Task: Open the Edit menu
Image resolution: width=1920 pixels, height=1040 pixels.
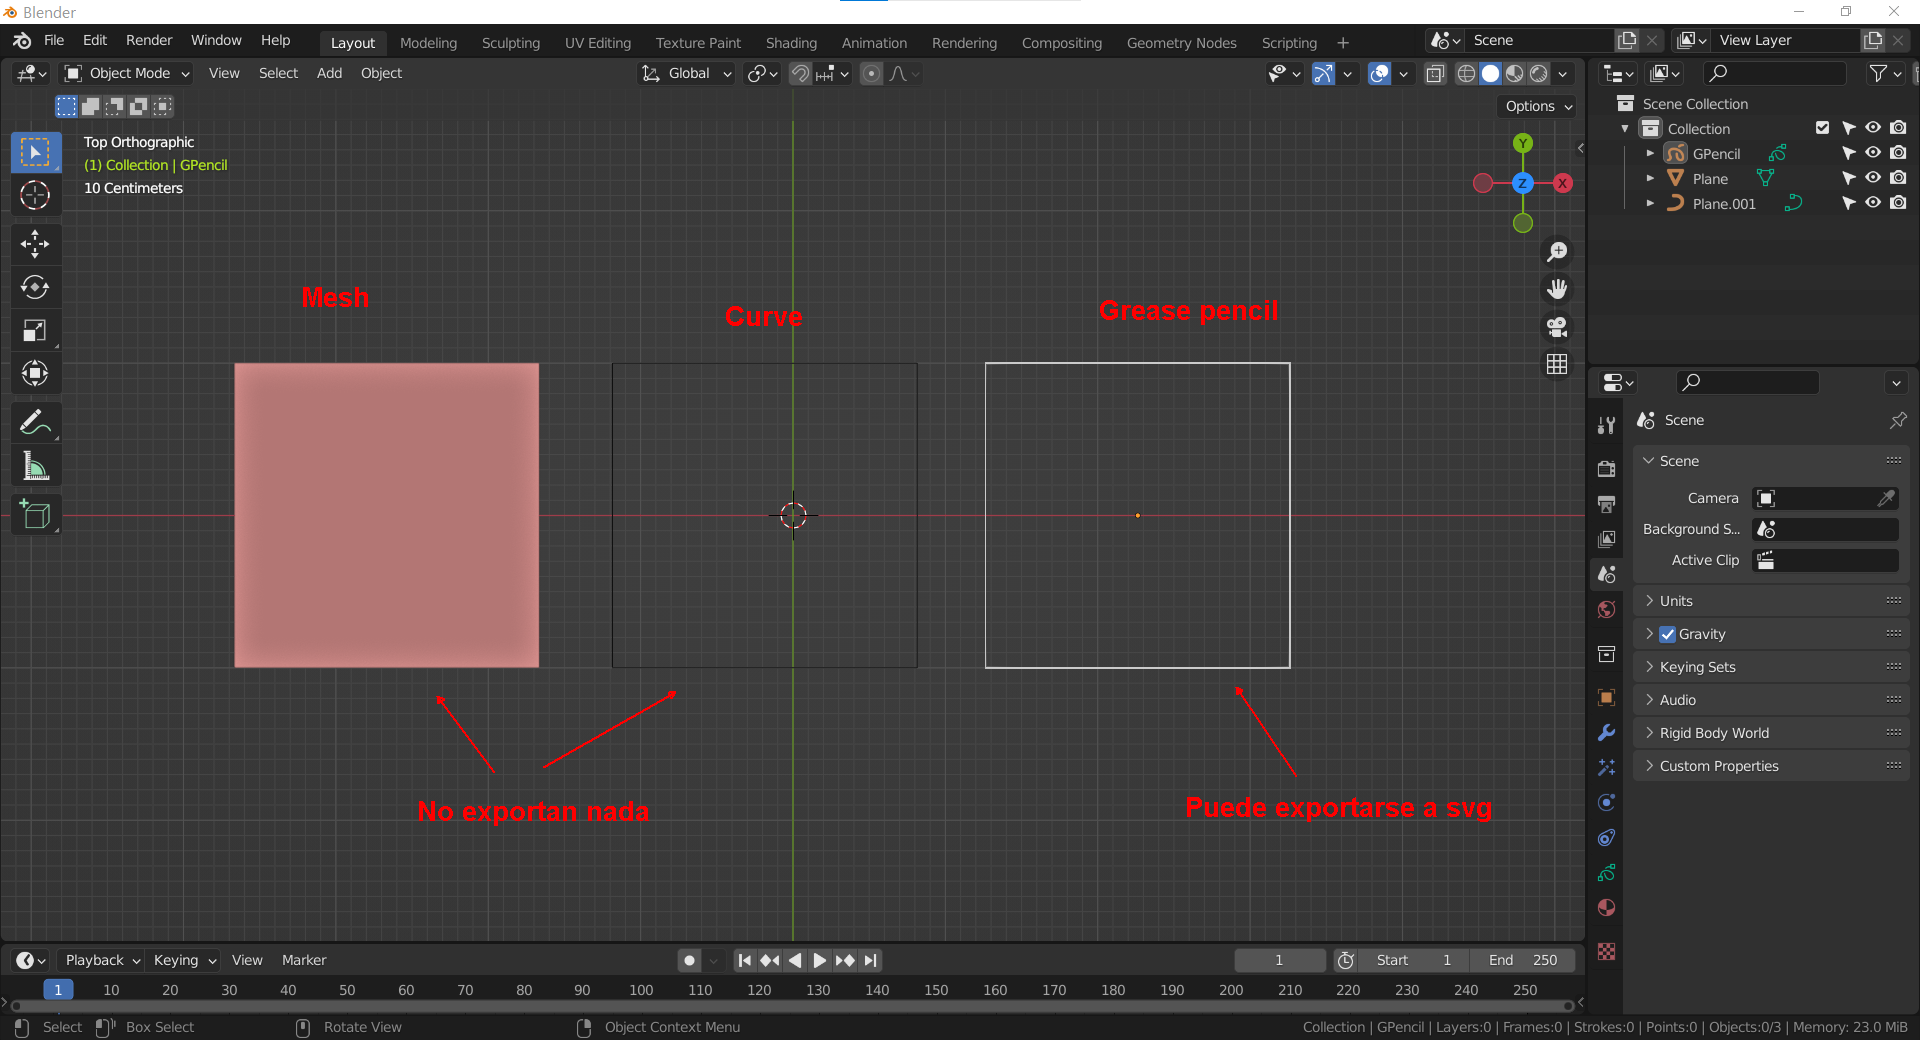Action: (95, 40)
